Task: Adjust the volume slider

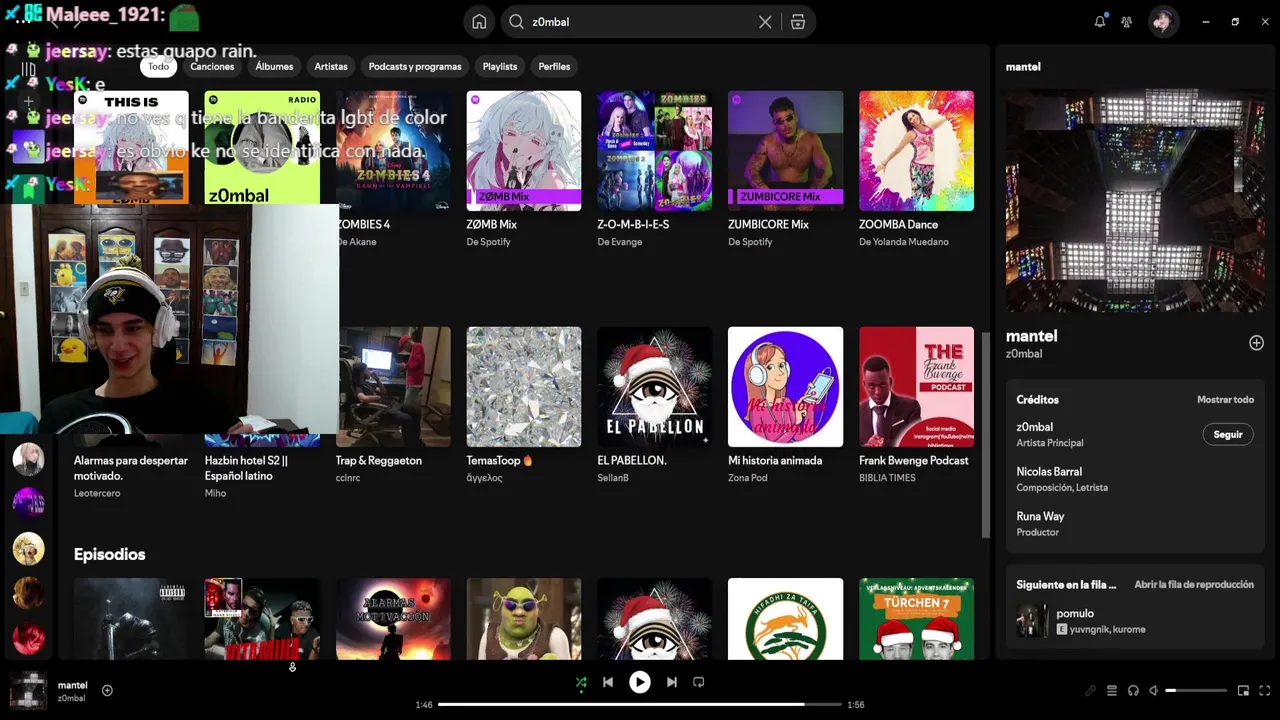Action: pos(1196,690)
